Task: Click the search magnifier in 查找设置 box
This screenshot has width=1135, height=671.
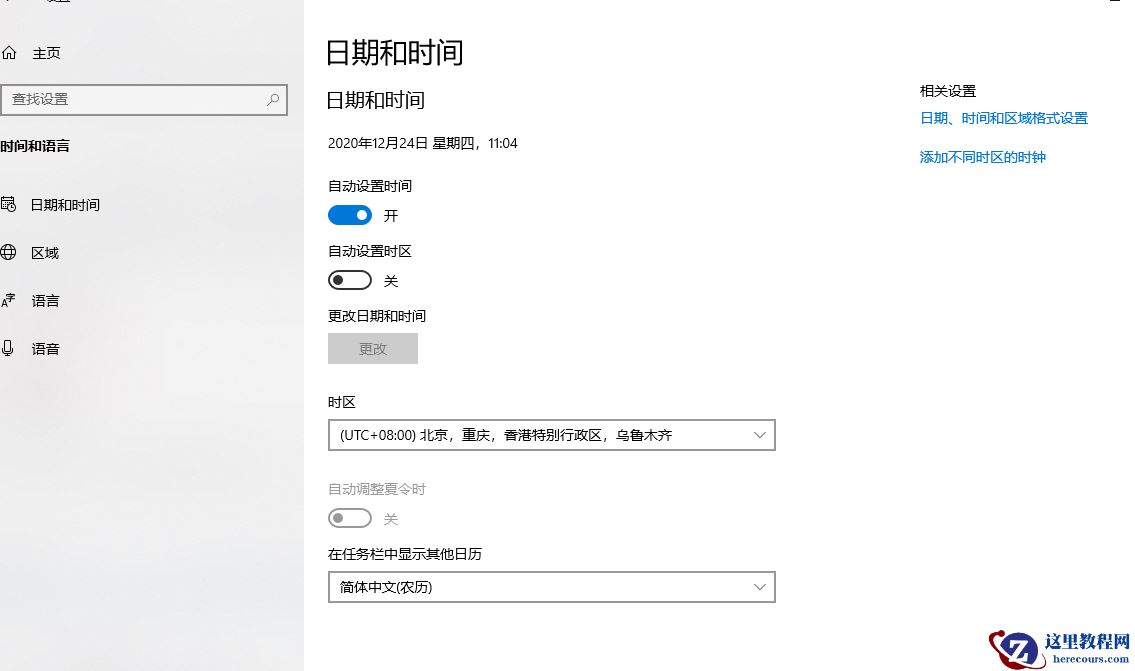Action: (272, 100)
